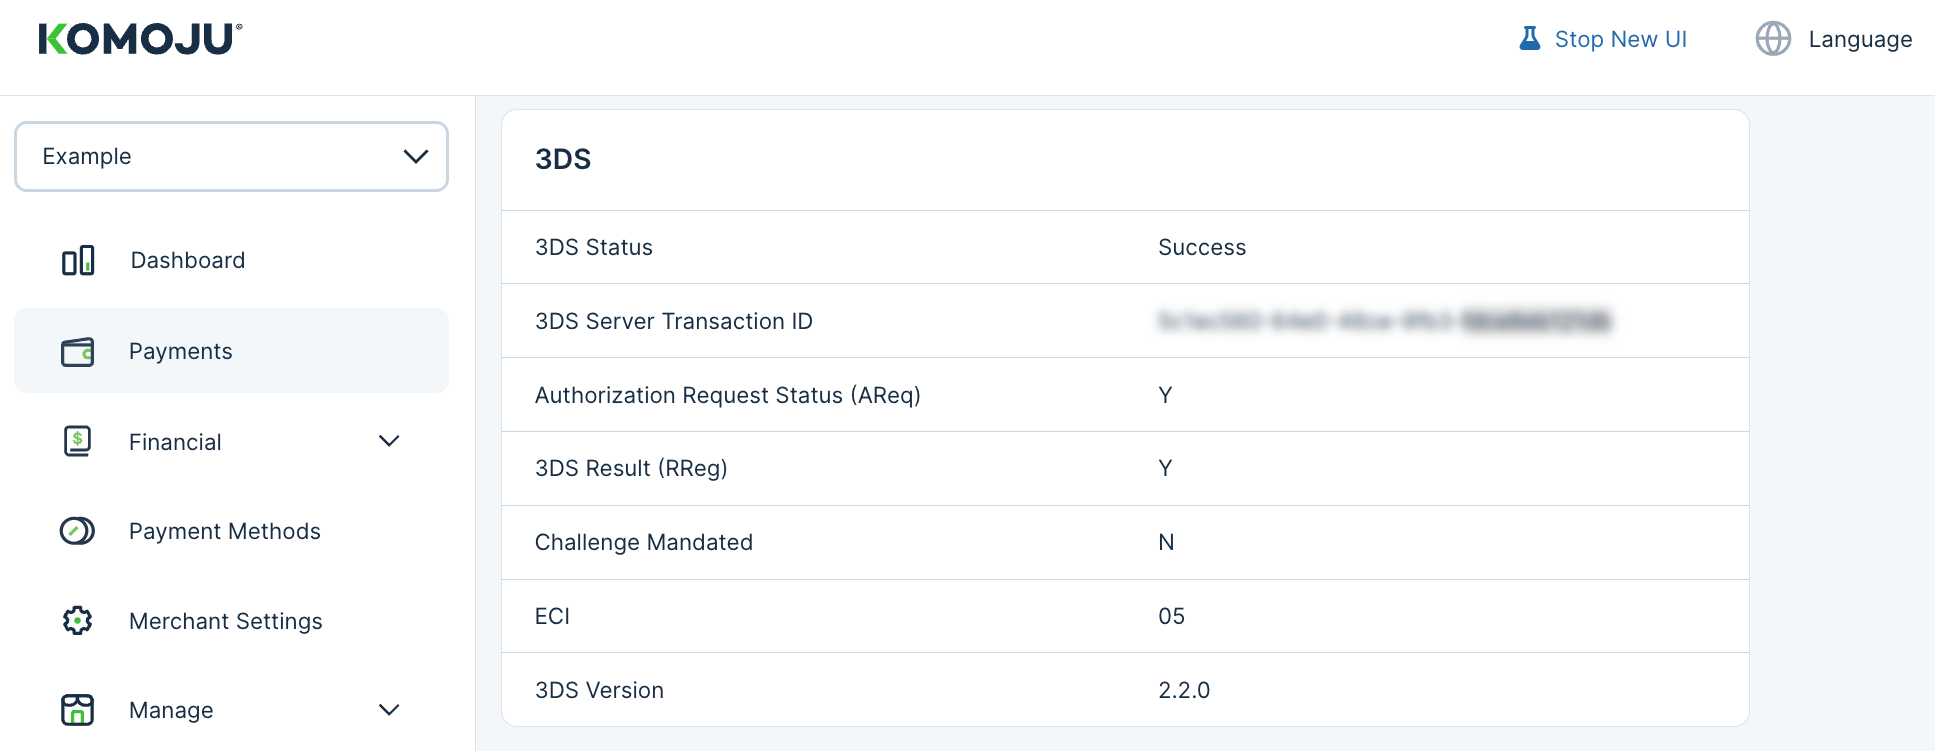Open Dashboard from the sidebar

click(188, 261)
